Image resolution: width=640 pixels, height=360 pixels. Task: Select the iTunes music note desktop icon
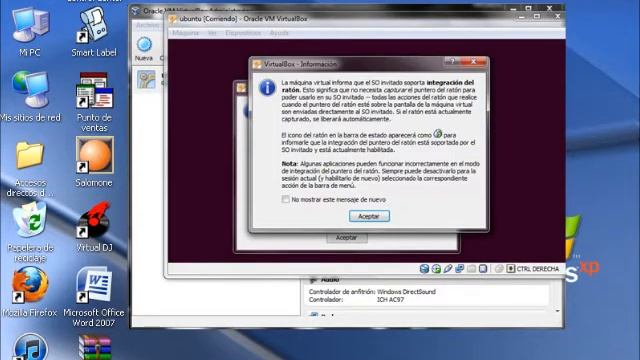[x=30, y=347]
